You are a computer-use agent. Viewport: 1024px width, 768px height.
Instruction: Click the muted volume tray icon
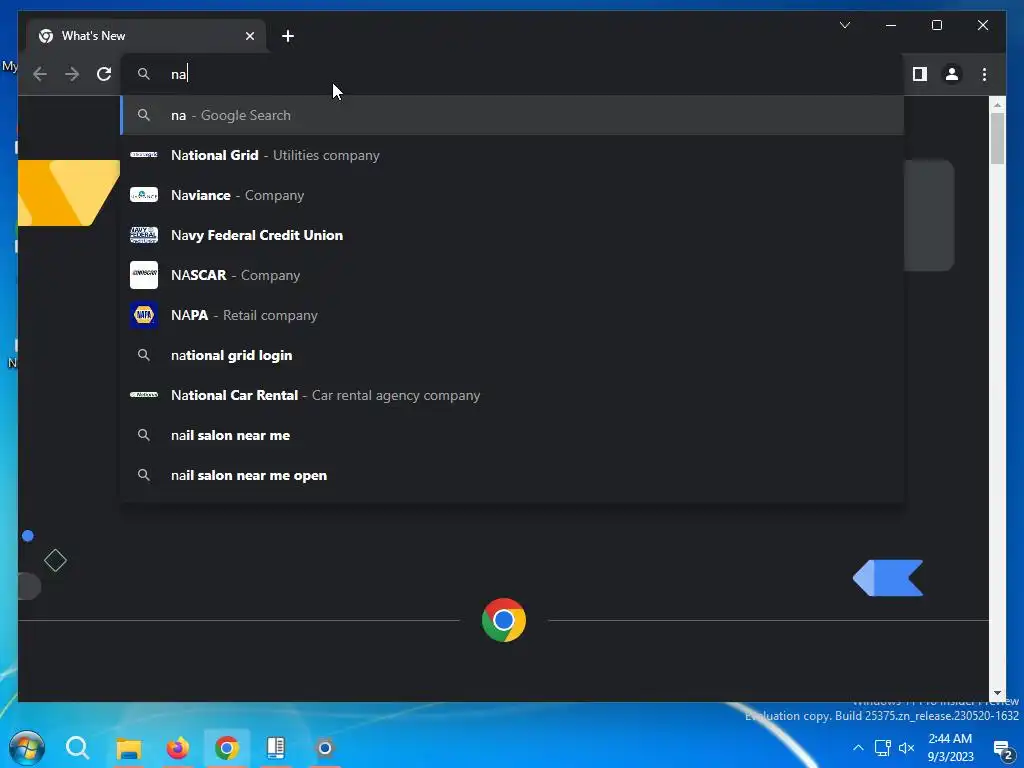[x=906, y=748]
